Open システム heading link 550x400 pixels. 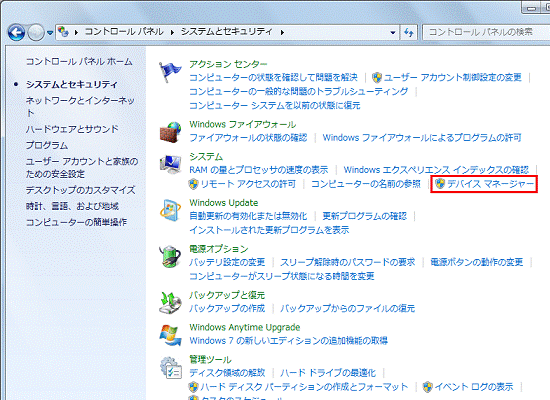206,156
